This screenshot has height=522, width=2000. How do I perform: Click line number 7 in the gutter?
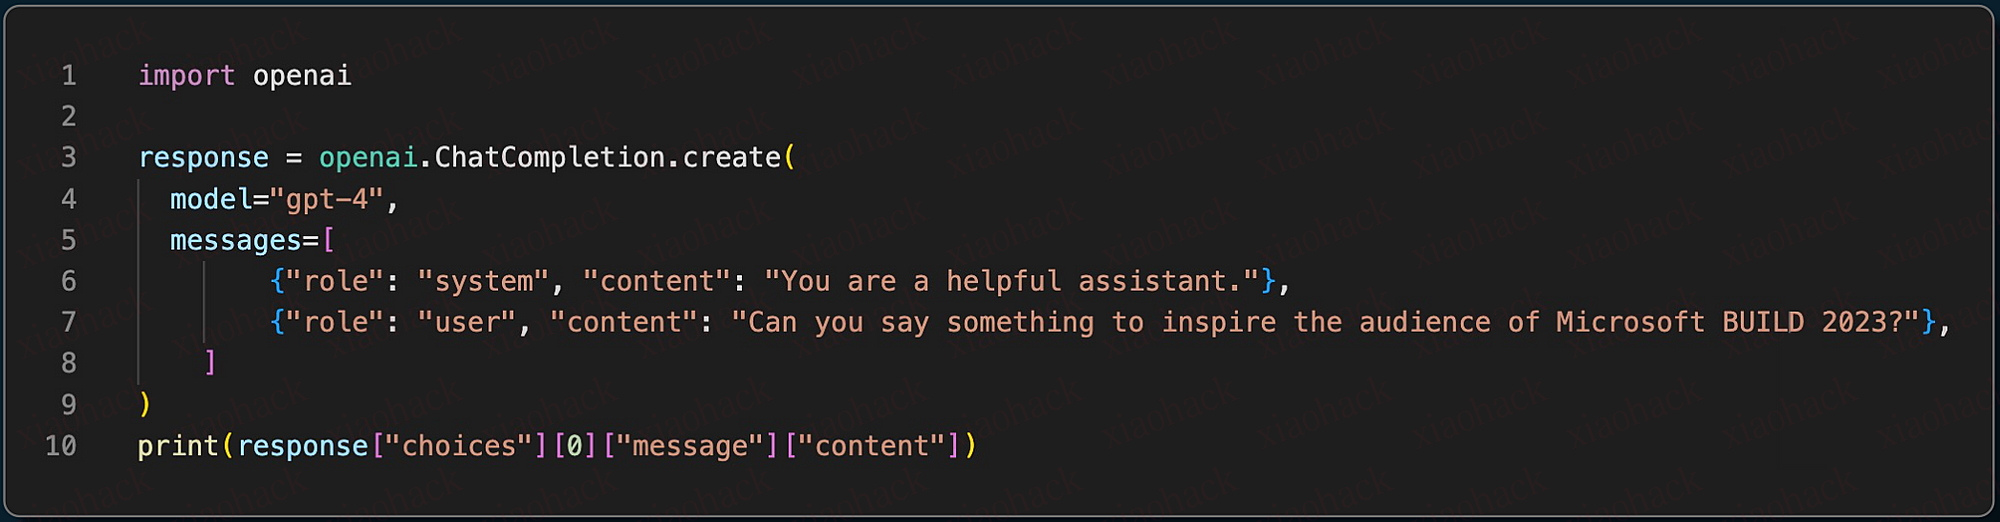coord(68,323)
